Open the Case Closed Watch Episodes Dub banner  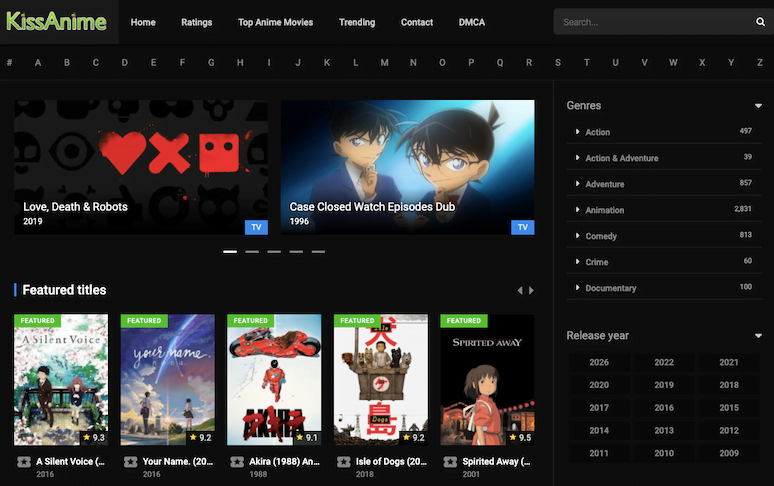[x=408, y=167]
